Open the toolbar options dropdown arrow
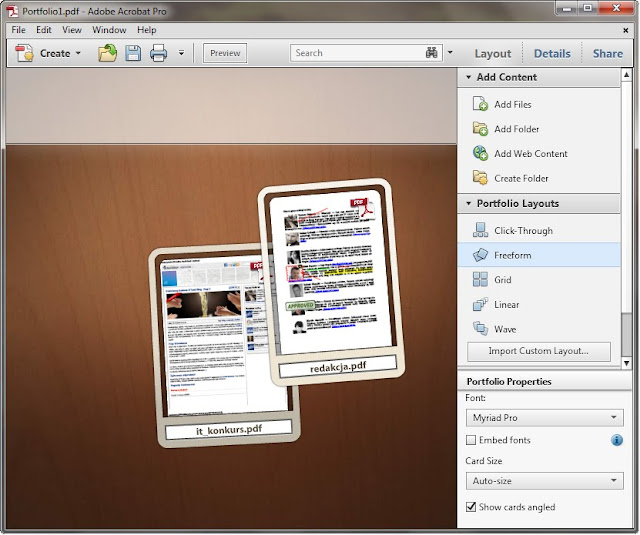This screenshot has width=640, height=535. click(181, 53)
